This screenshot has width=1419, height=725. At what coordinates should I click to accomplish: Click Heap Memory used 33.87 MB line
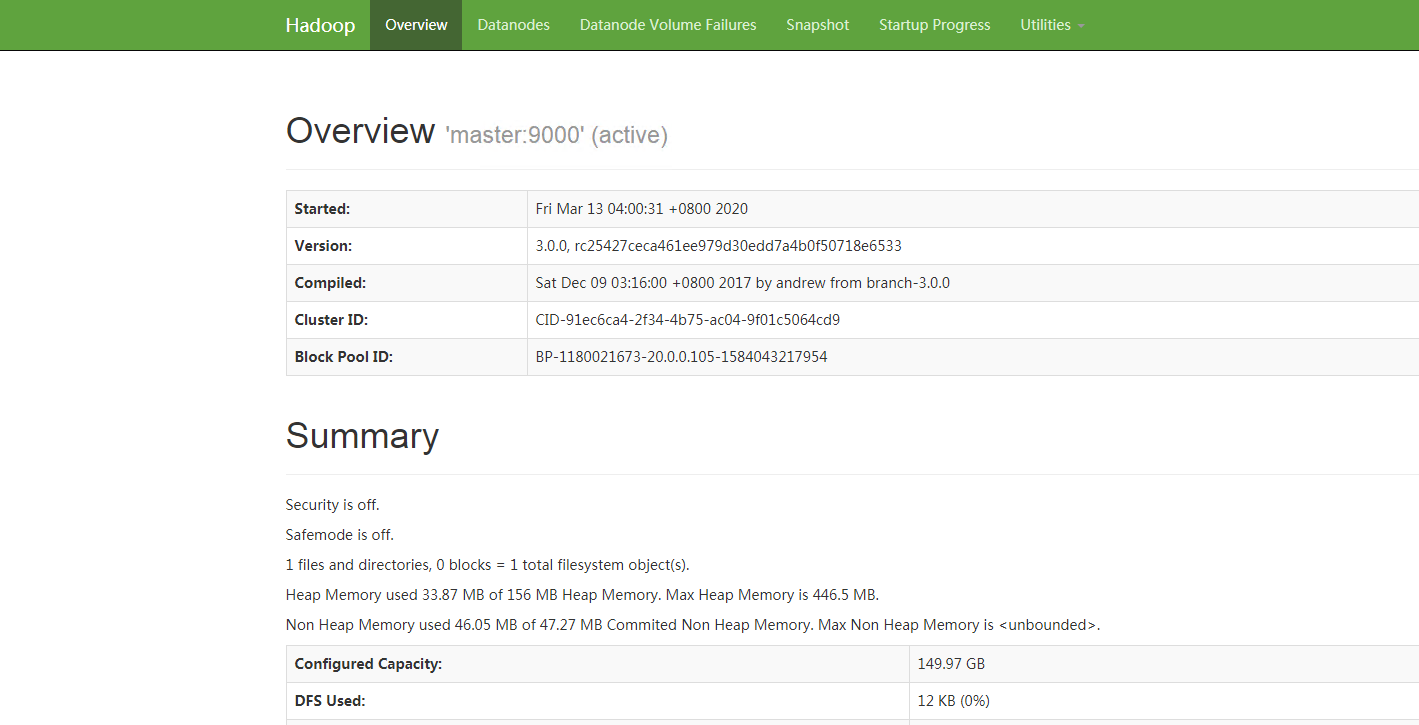point(582,595)
